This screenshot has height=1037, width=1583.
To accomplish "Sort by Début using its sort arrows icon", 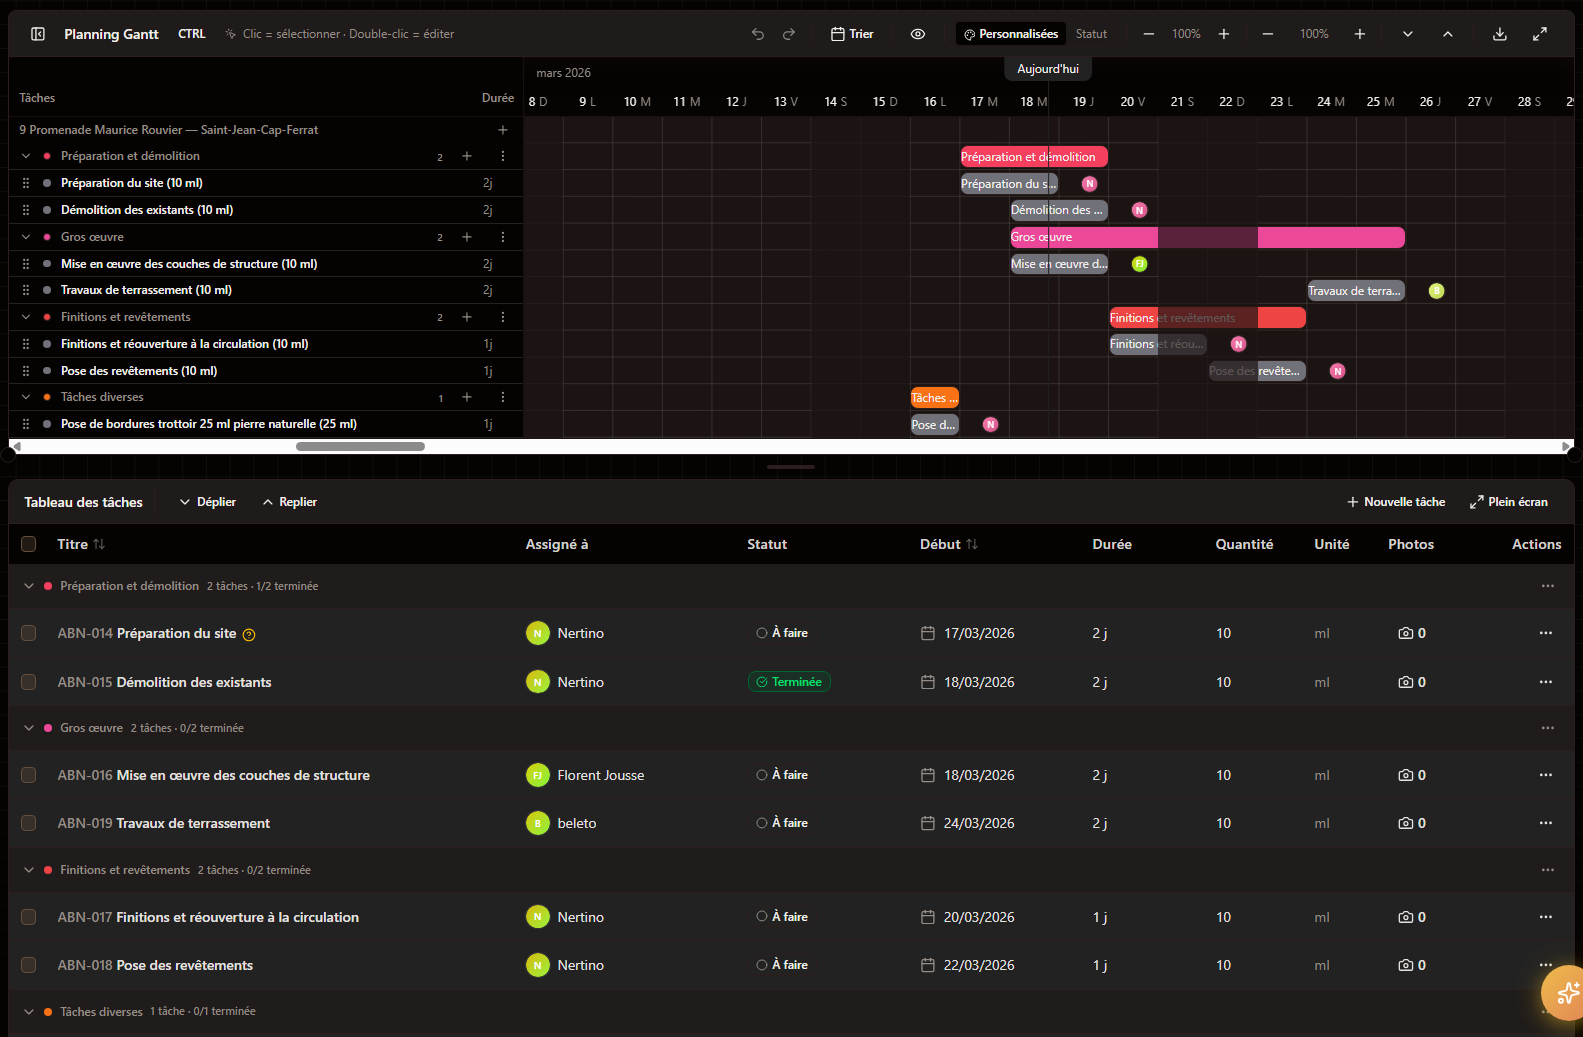I will tap(972, 544).
